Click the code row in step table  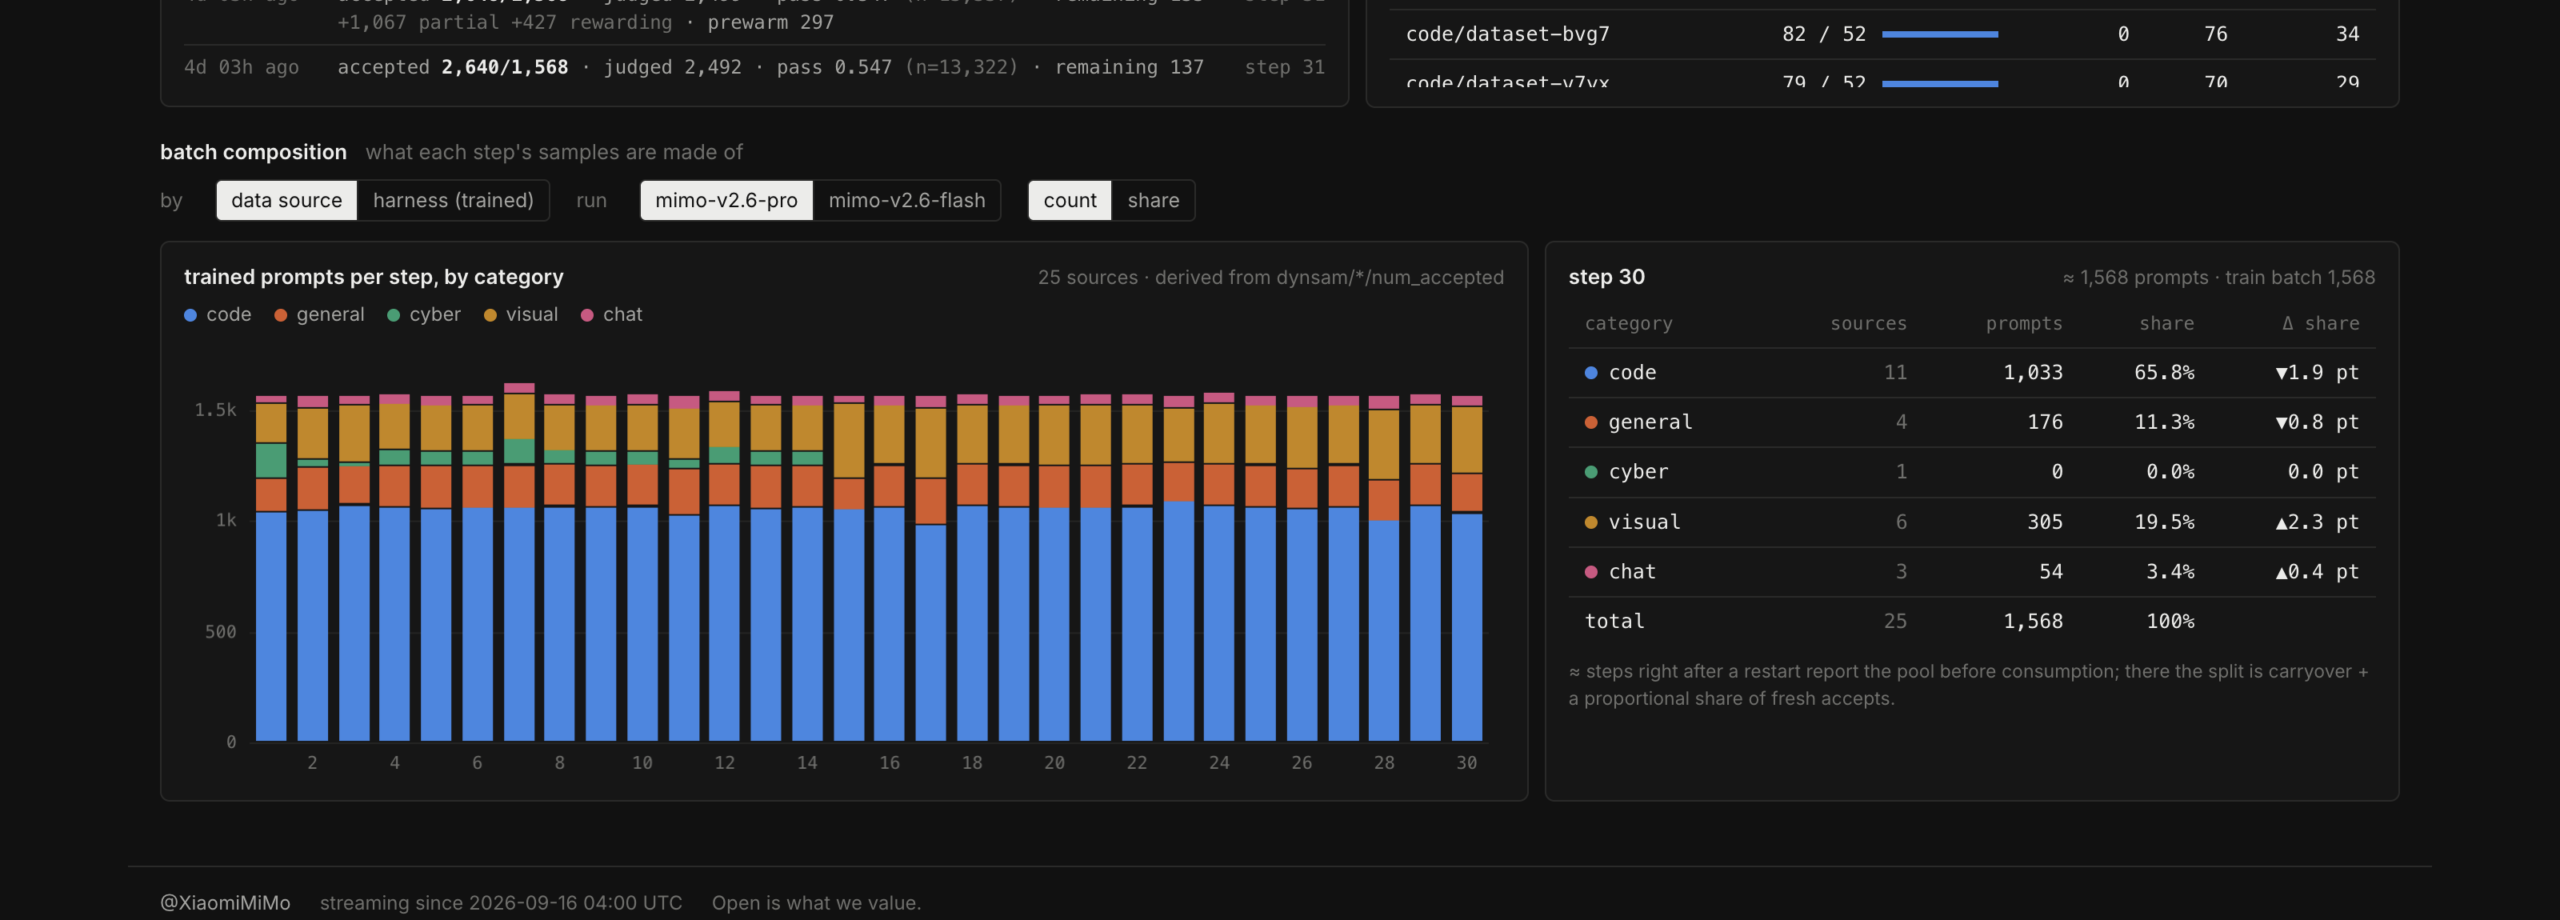tap(1971, 372)
